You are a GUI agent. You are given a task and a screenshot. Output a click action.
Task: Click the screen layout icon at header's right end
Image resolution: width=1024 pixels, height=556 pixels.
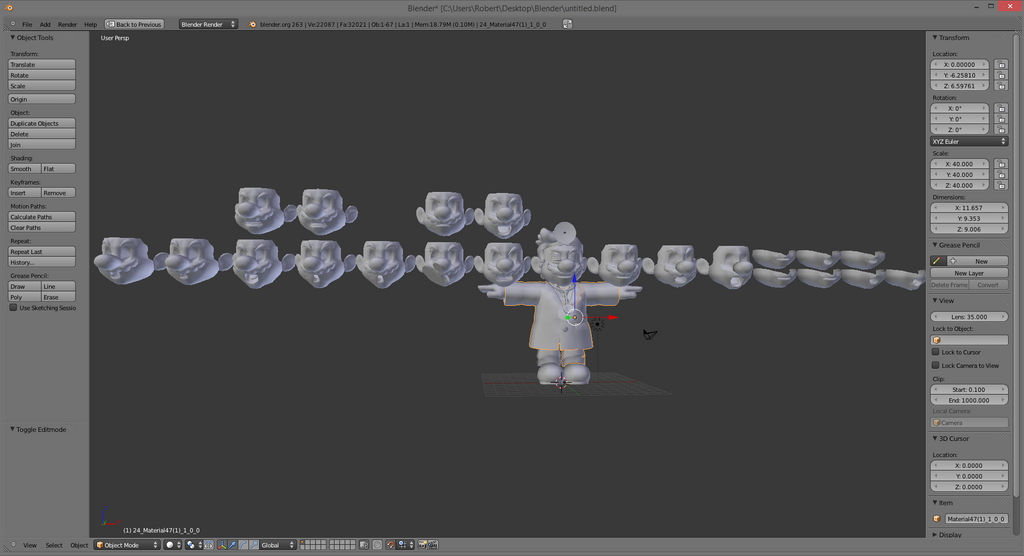click(567, 24)
